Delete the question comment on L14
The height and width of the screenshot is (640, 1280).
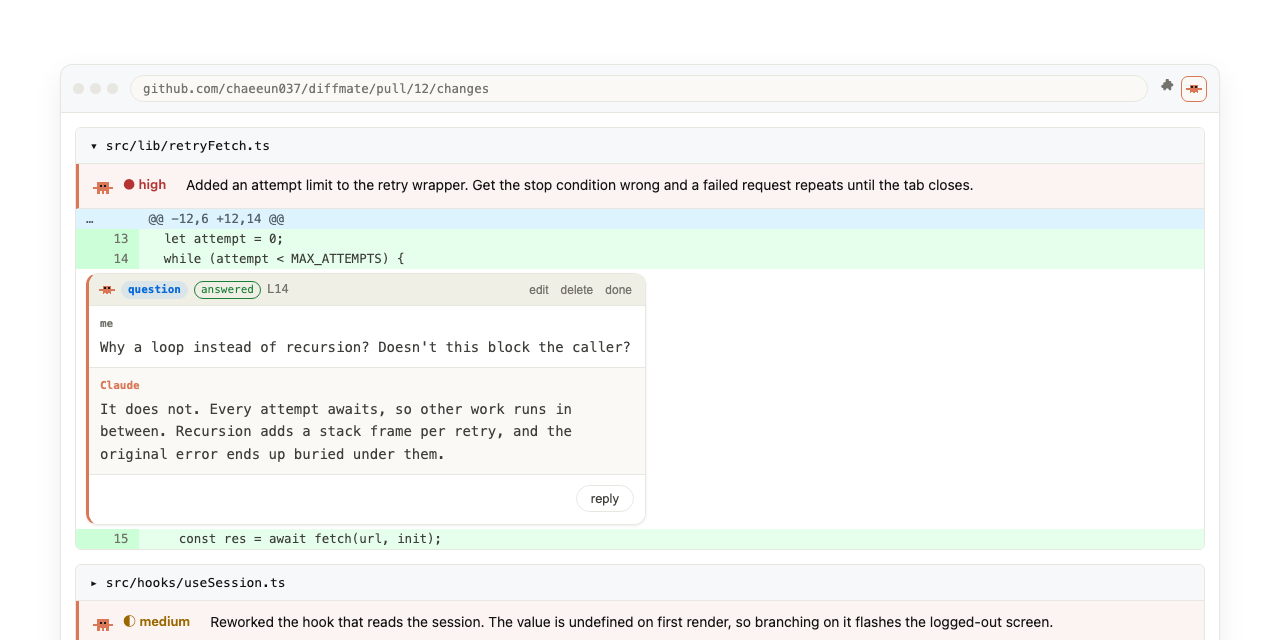tap(577, 290)
